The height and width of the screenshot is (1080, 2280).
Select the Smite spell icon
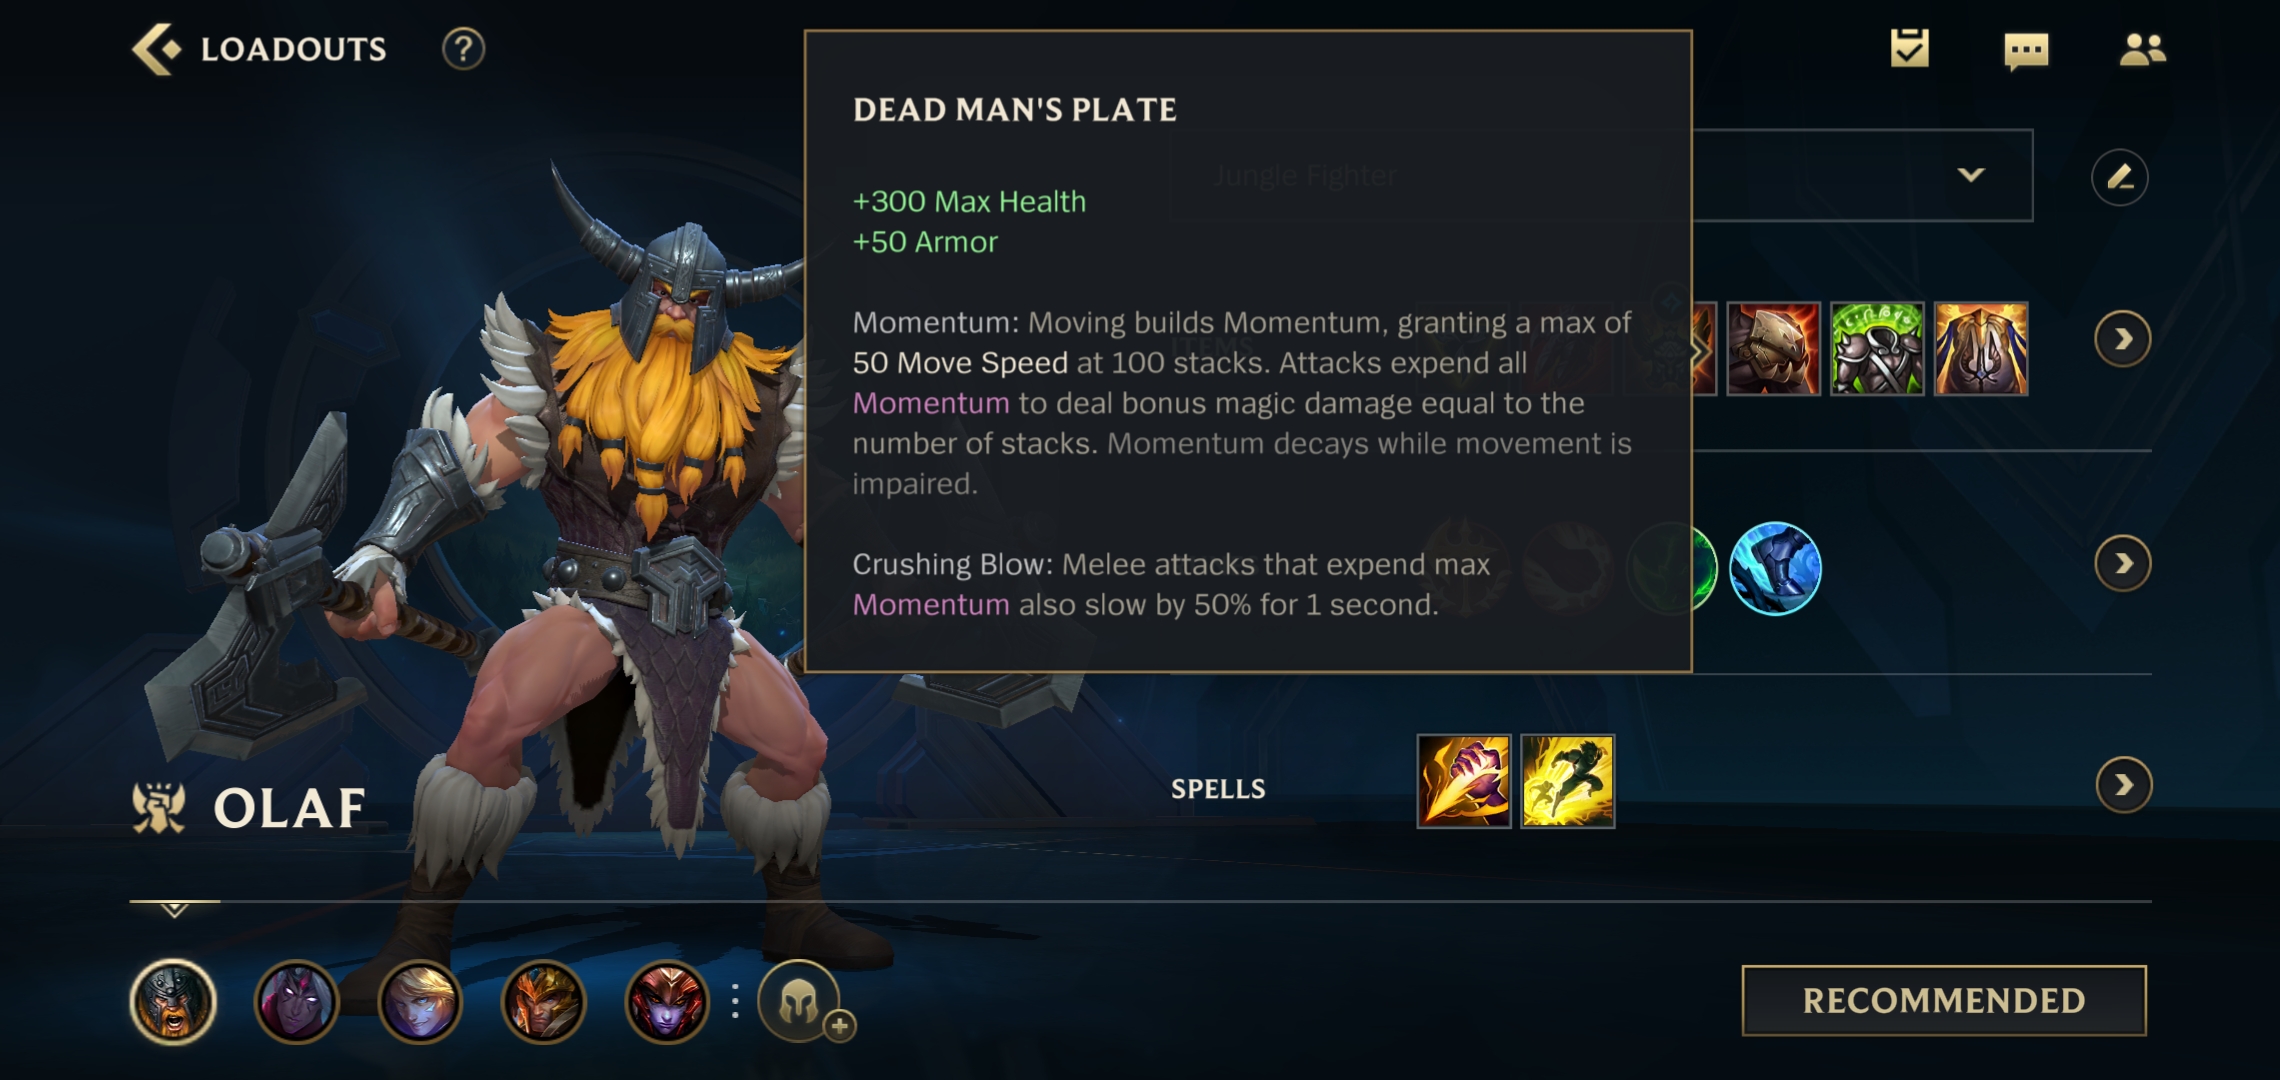click(1464, 781)
